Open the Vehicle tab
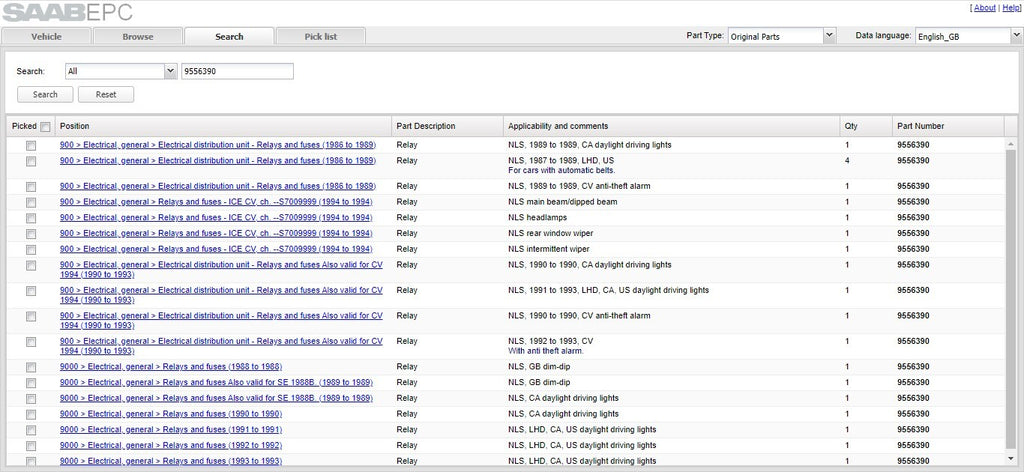This screenshot has width=1024, height=472. tap(46, 37)
